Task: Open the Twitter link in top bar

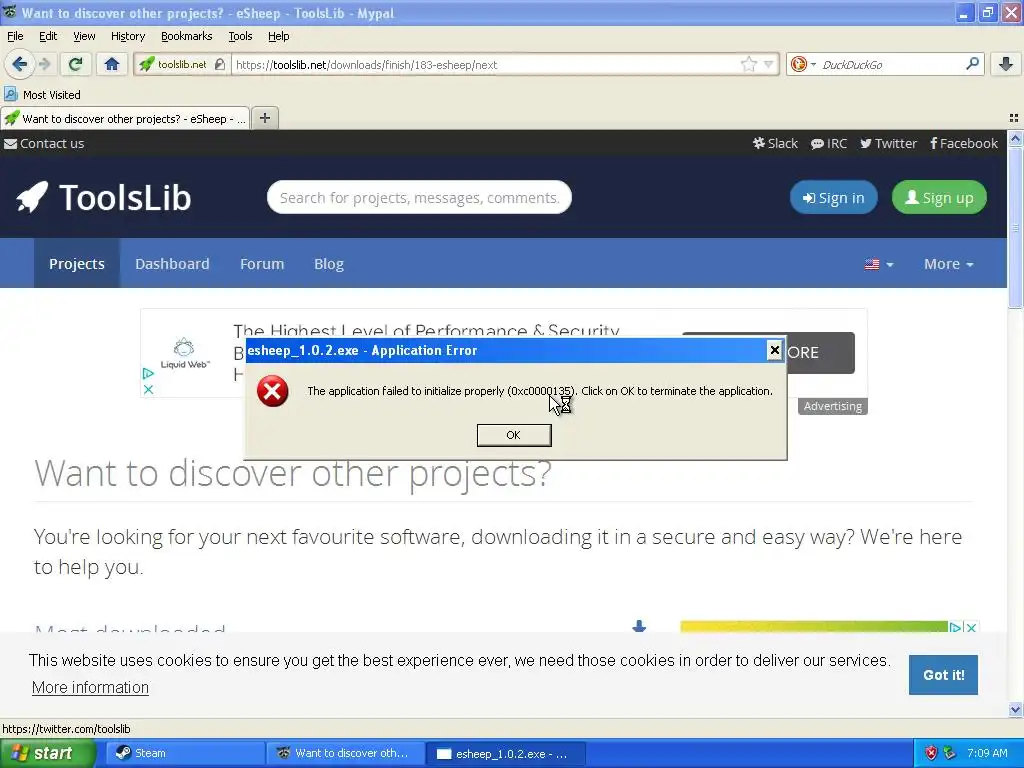Action: pos(888,143)
